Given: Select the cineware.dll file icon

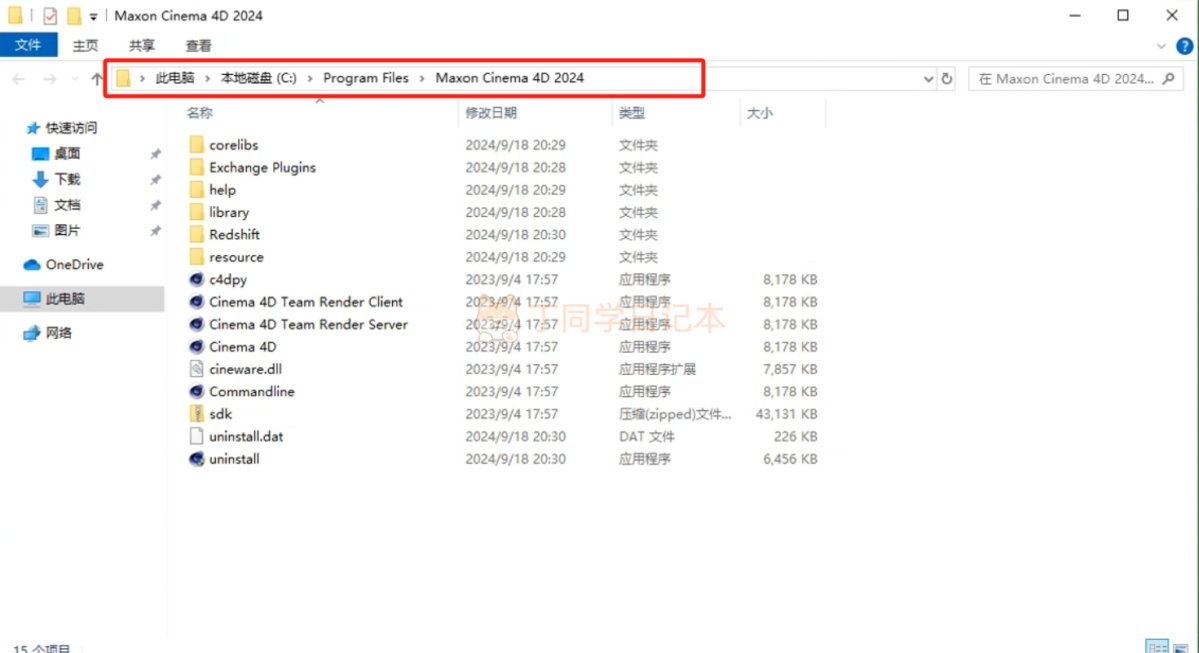Looking at the screenshot, I should tap(197, 369).
